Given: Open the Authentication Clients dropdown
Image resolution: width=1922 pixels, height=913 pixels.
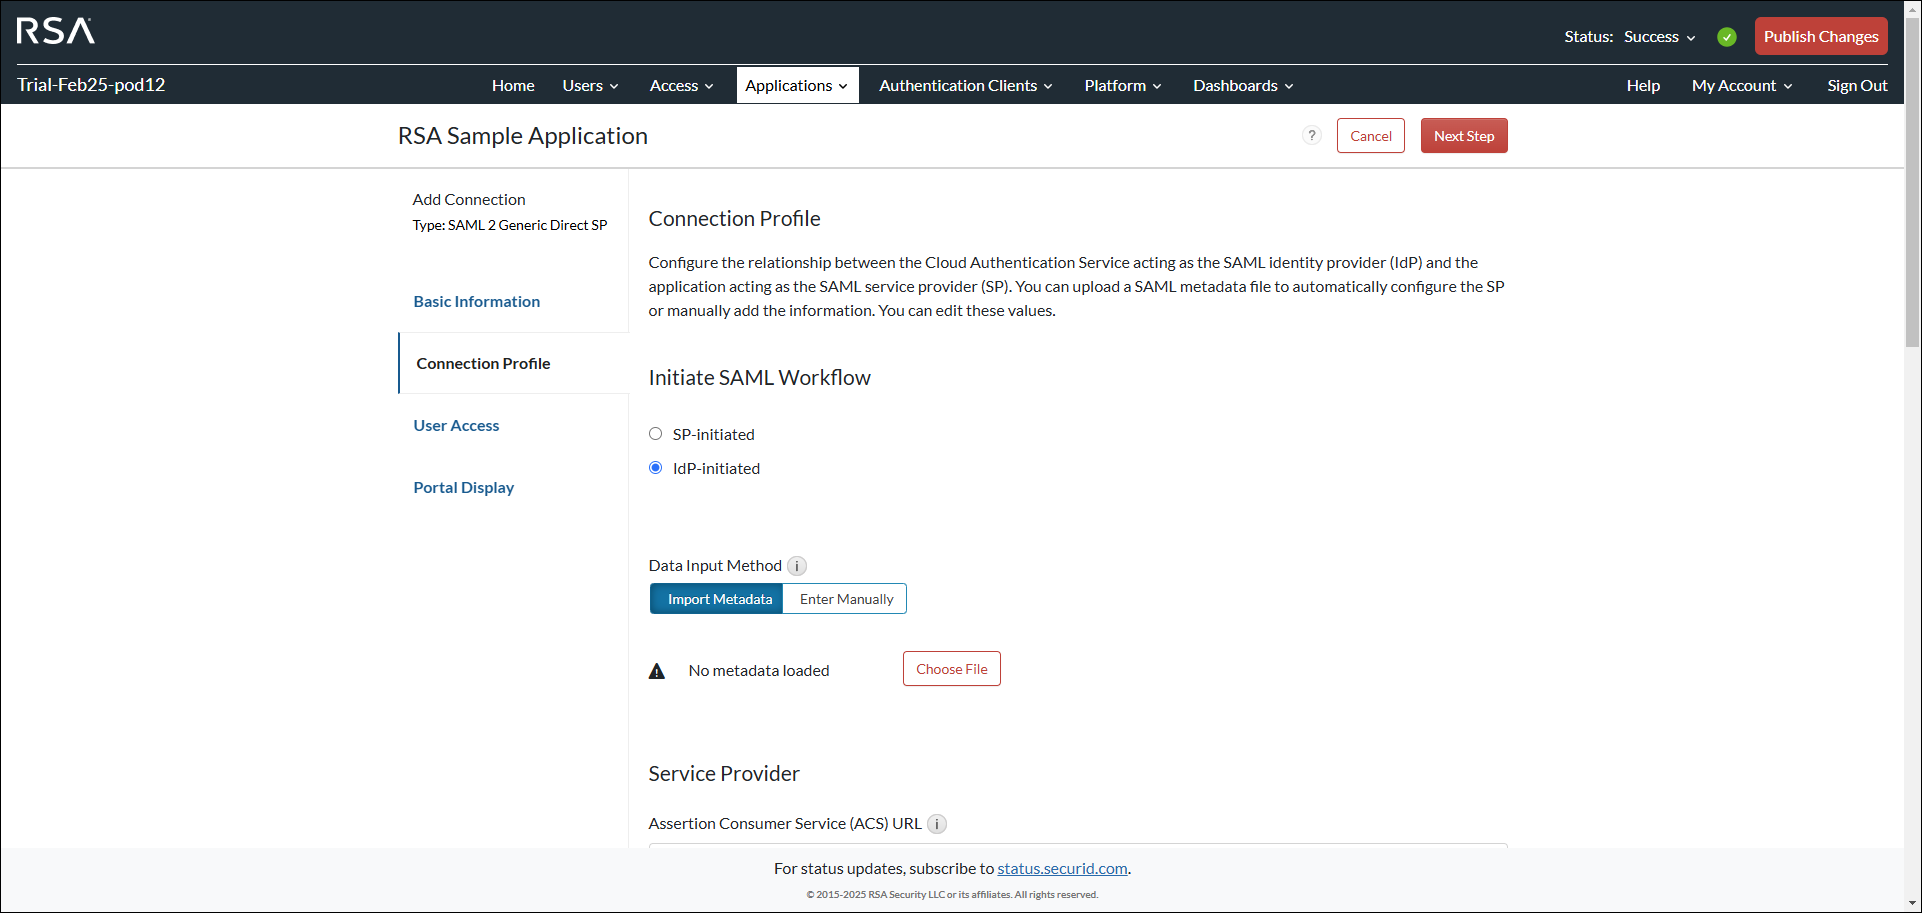Looking at the screenshot, I should (963, 85).
